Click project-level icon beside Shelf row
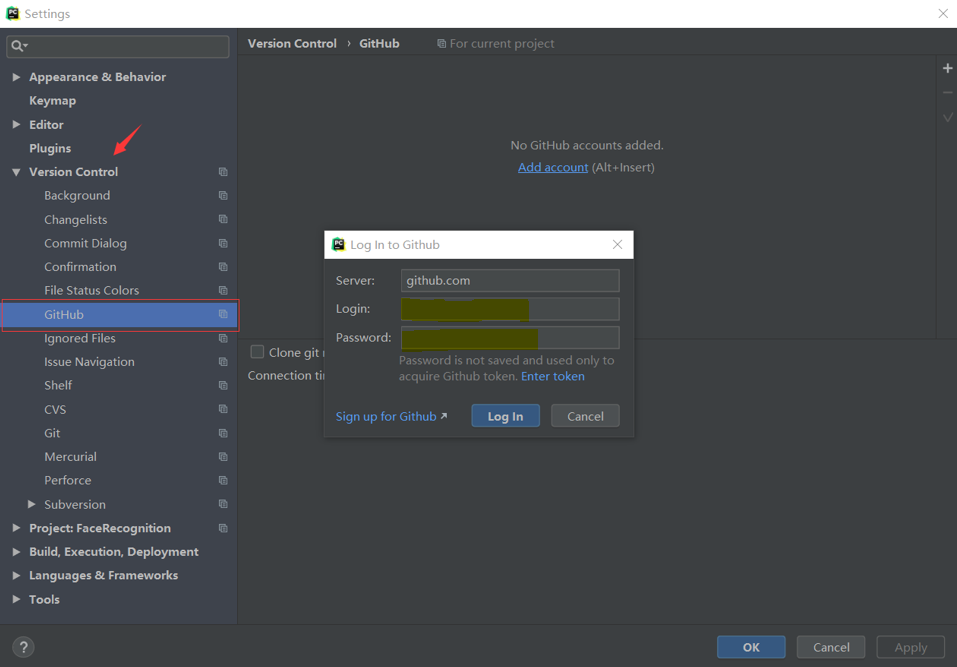The width and height of the screenshot is (957, 667). (223, 386)
